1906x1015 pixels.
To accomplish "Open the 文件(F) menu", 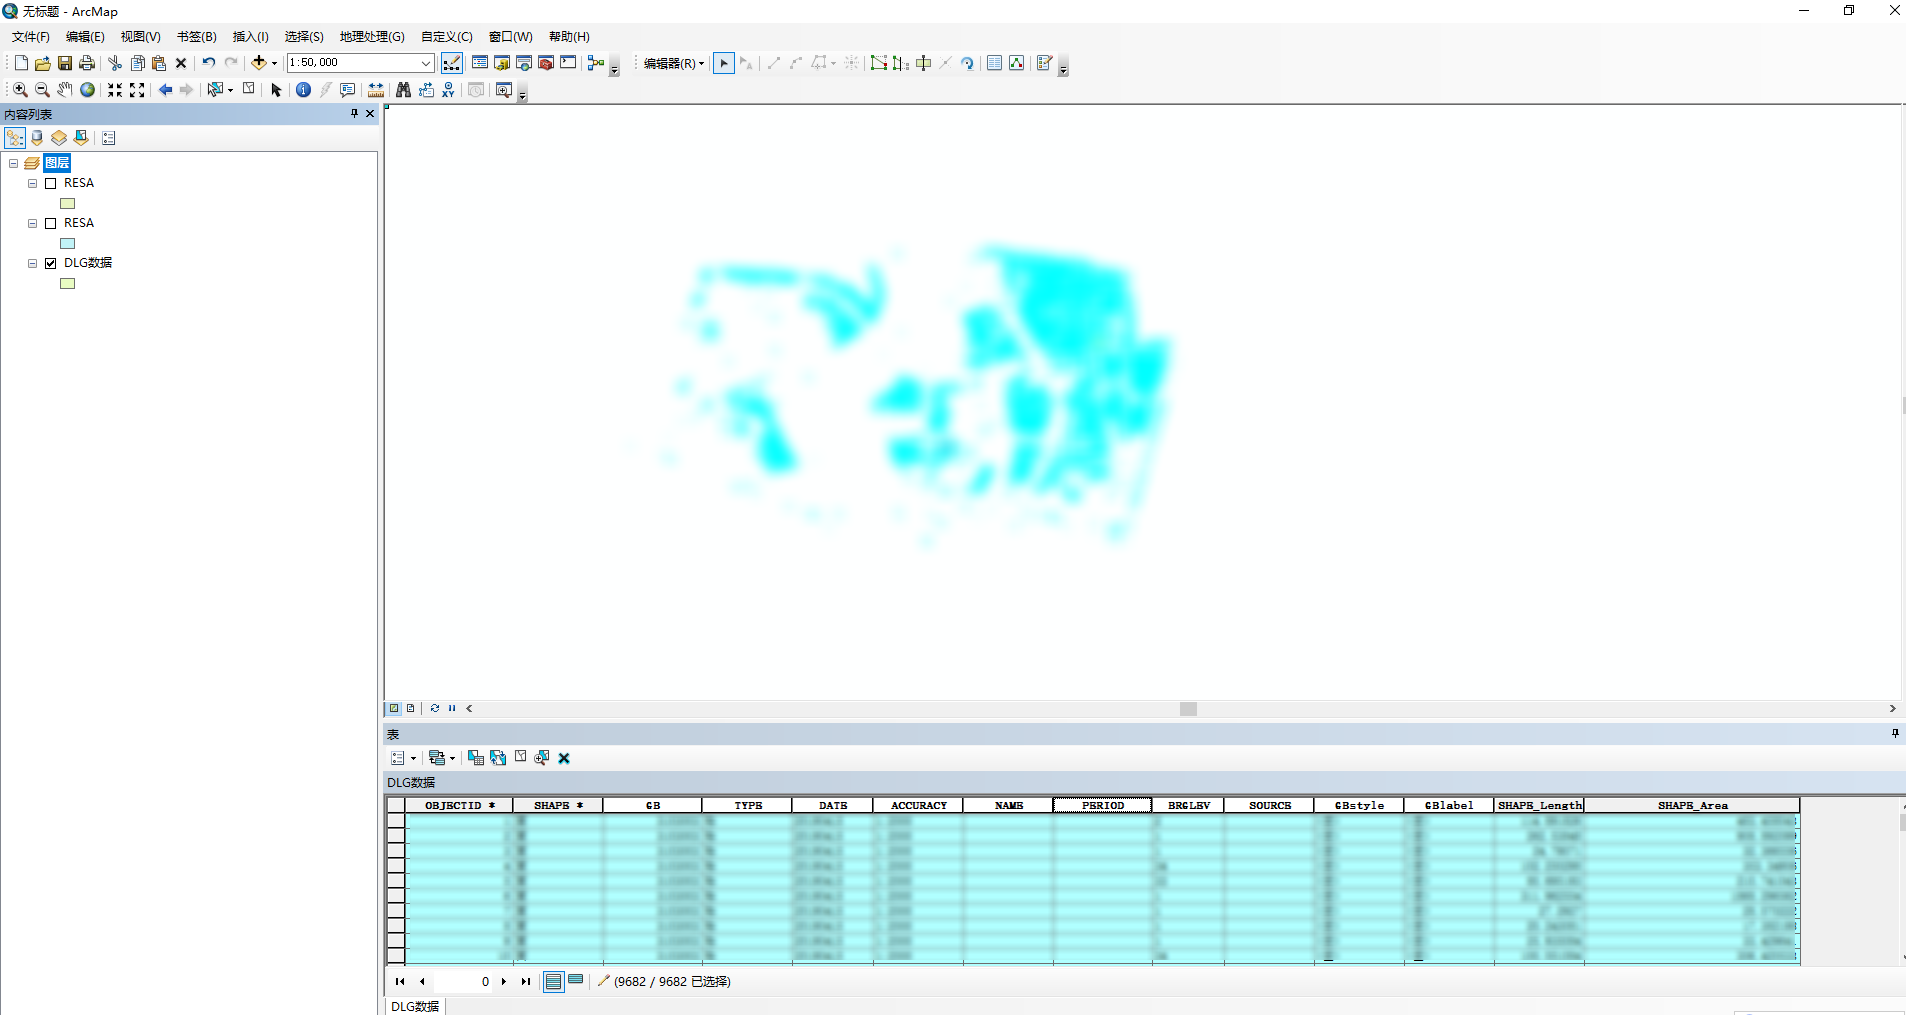I will coord(31,37).
